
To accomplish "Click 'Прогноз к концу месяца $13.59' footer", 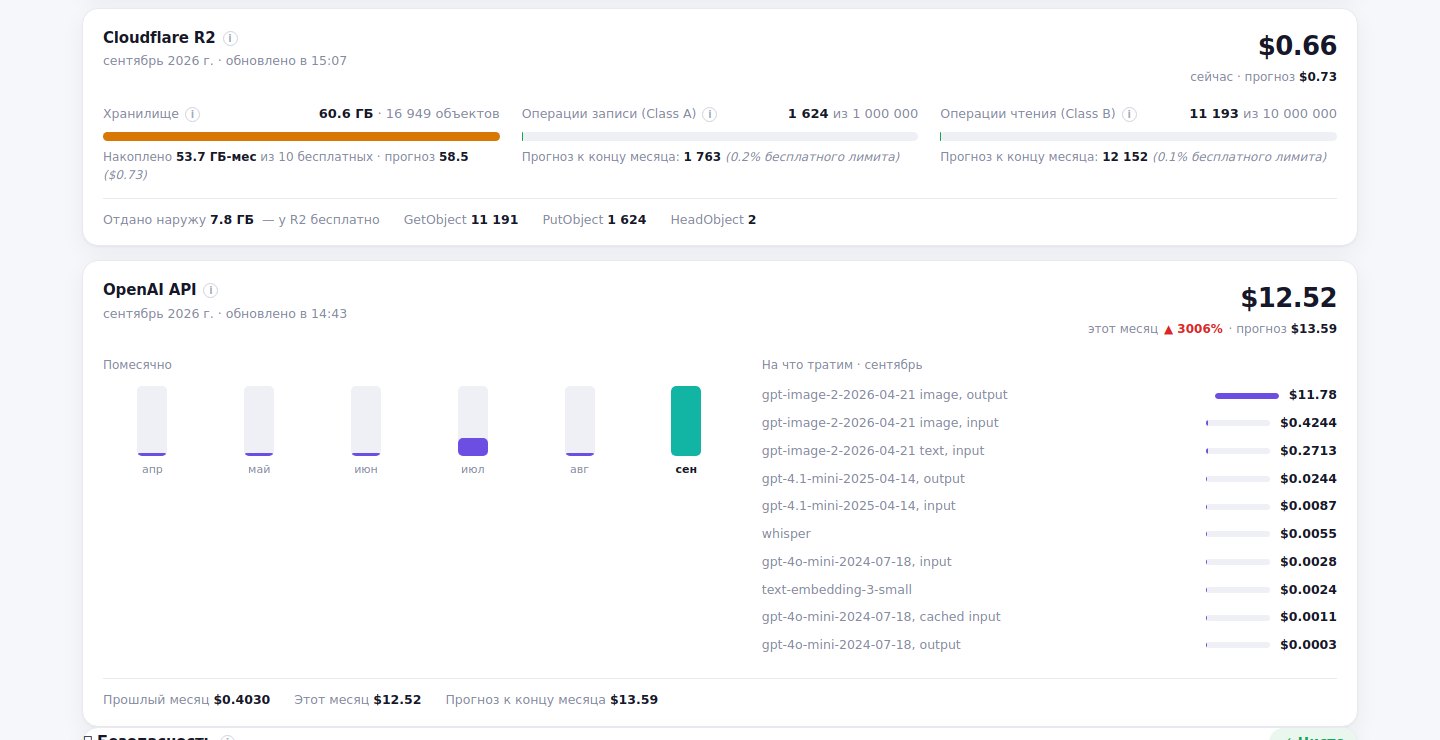I will tap(552, 700).
